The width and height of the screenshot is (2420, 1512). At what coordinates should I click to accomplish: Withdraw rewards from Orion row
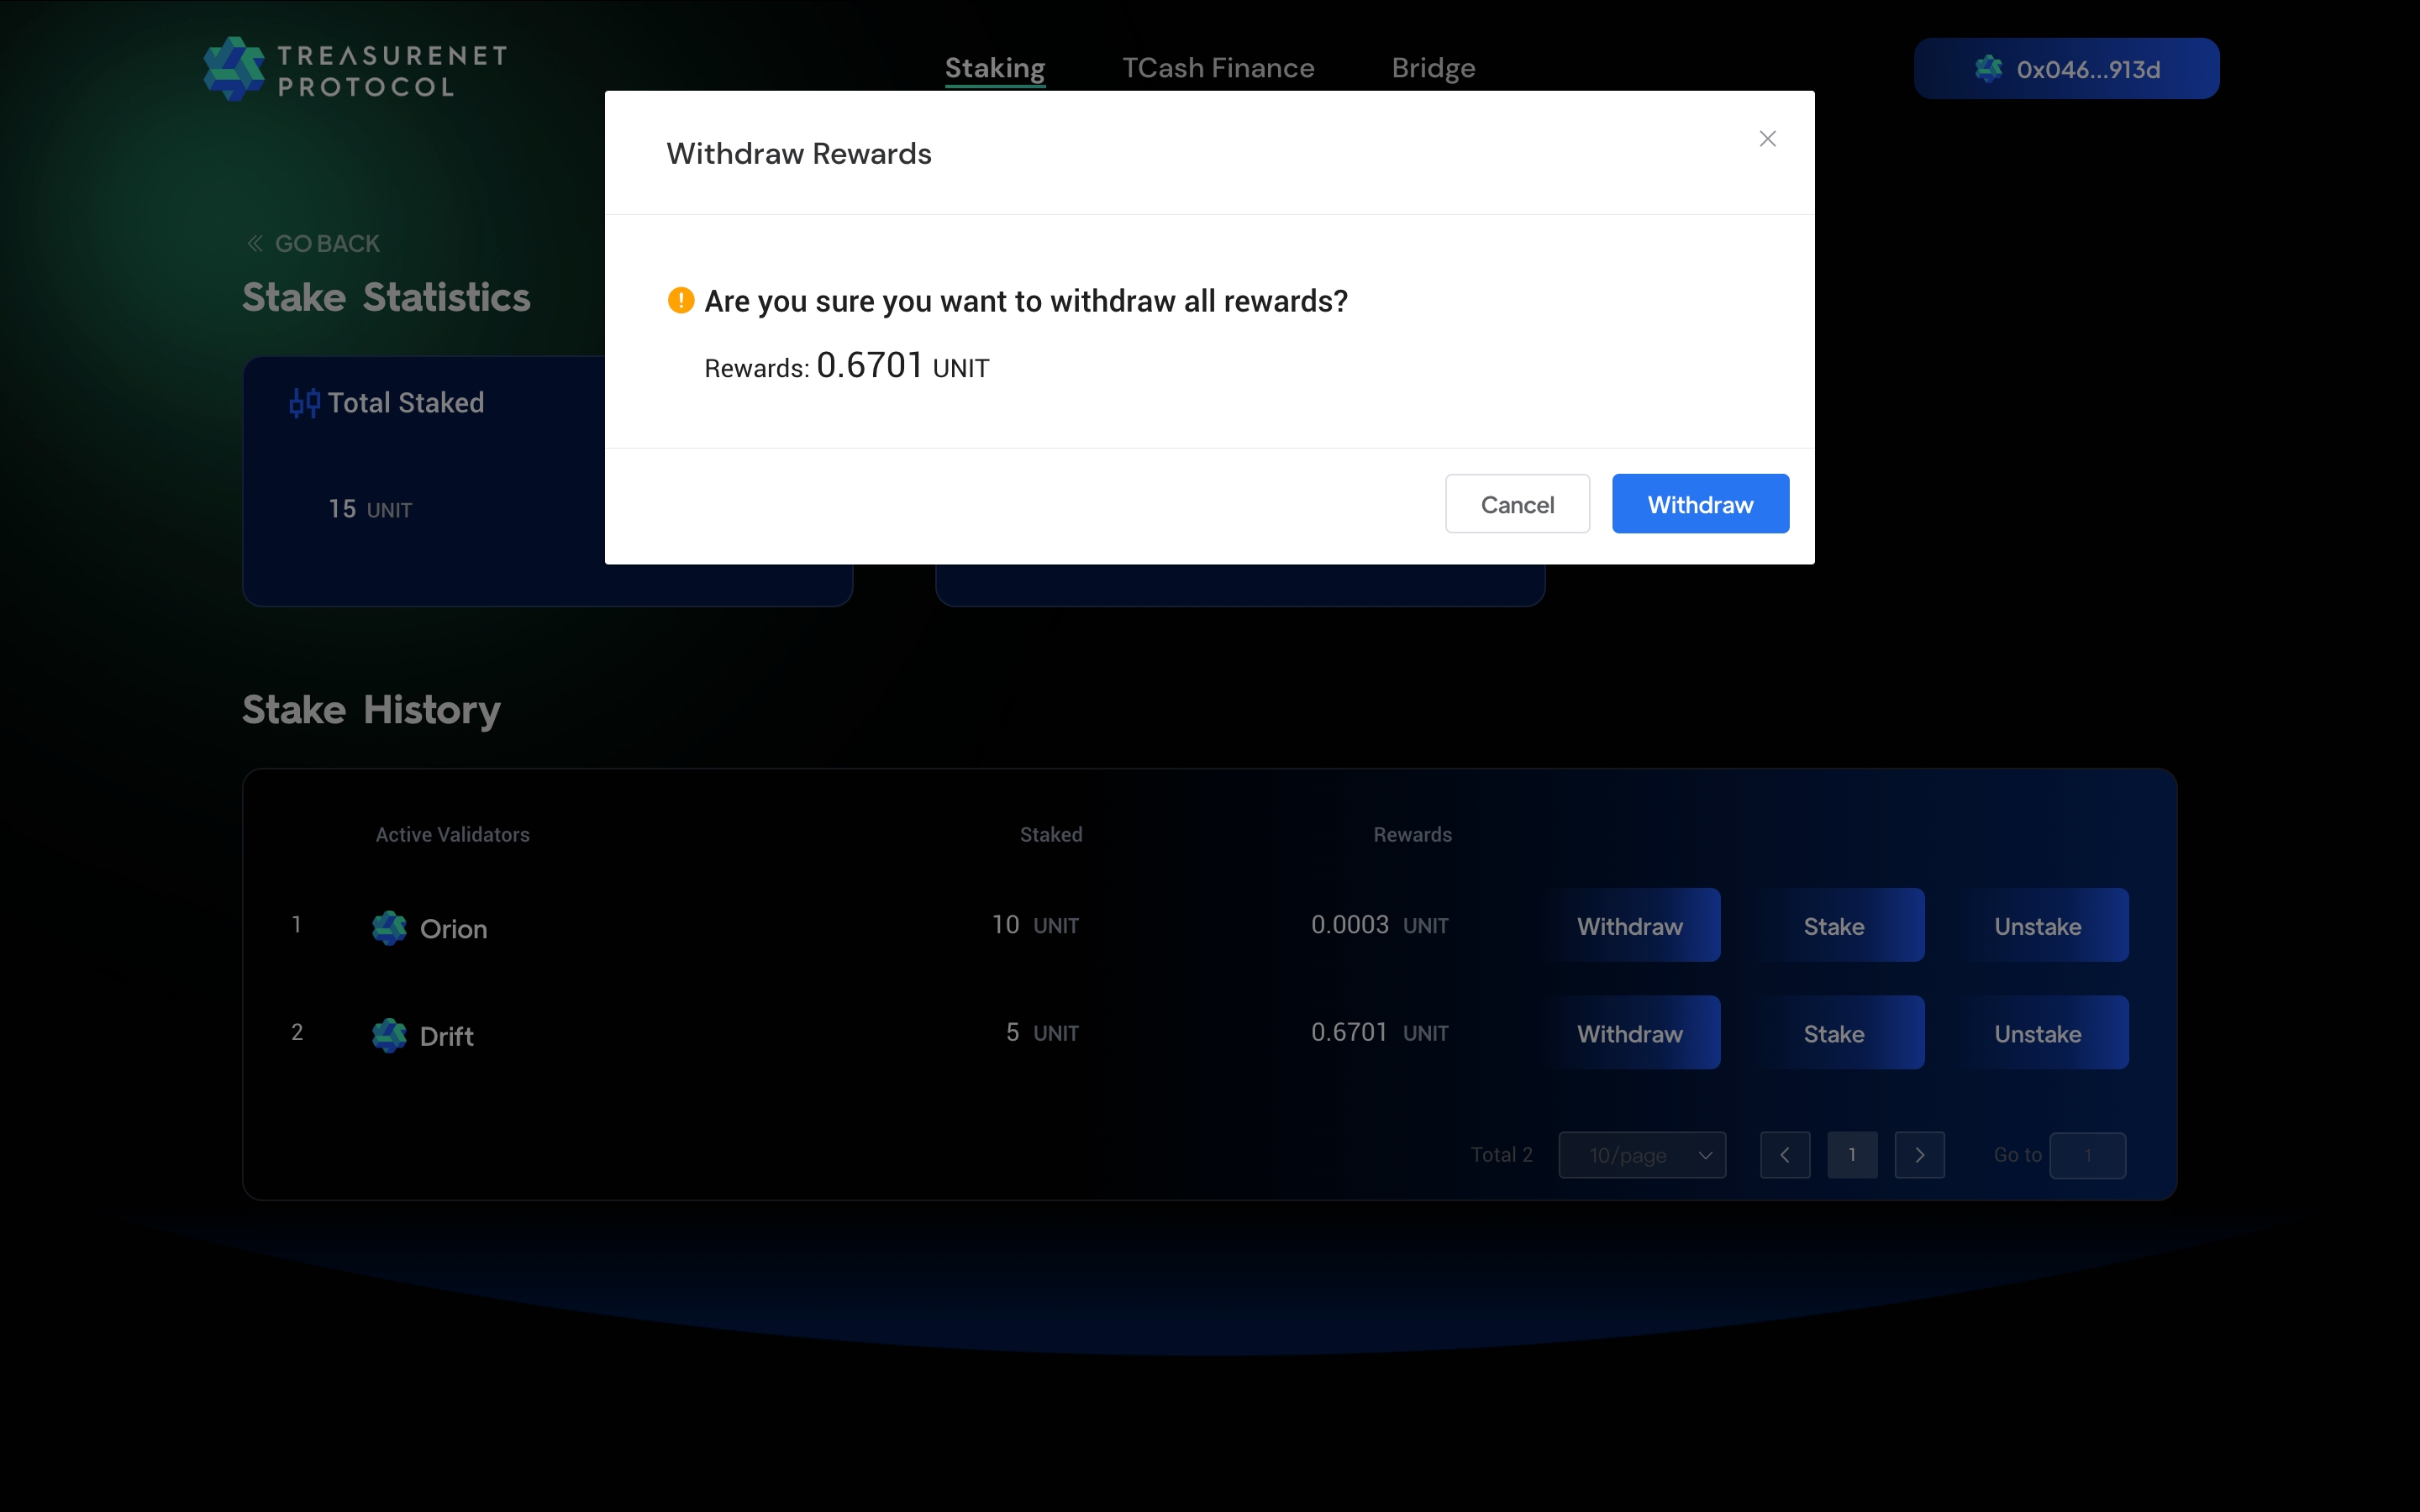click(x=1630, y=925)
